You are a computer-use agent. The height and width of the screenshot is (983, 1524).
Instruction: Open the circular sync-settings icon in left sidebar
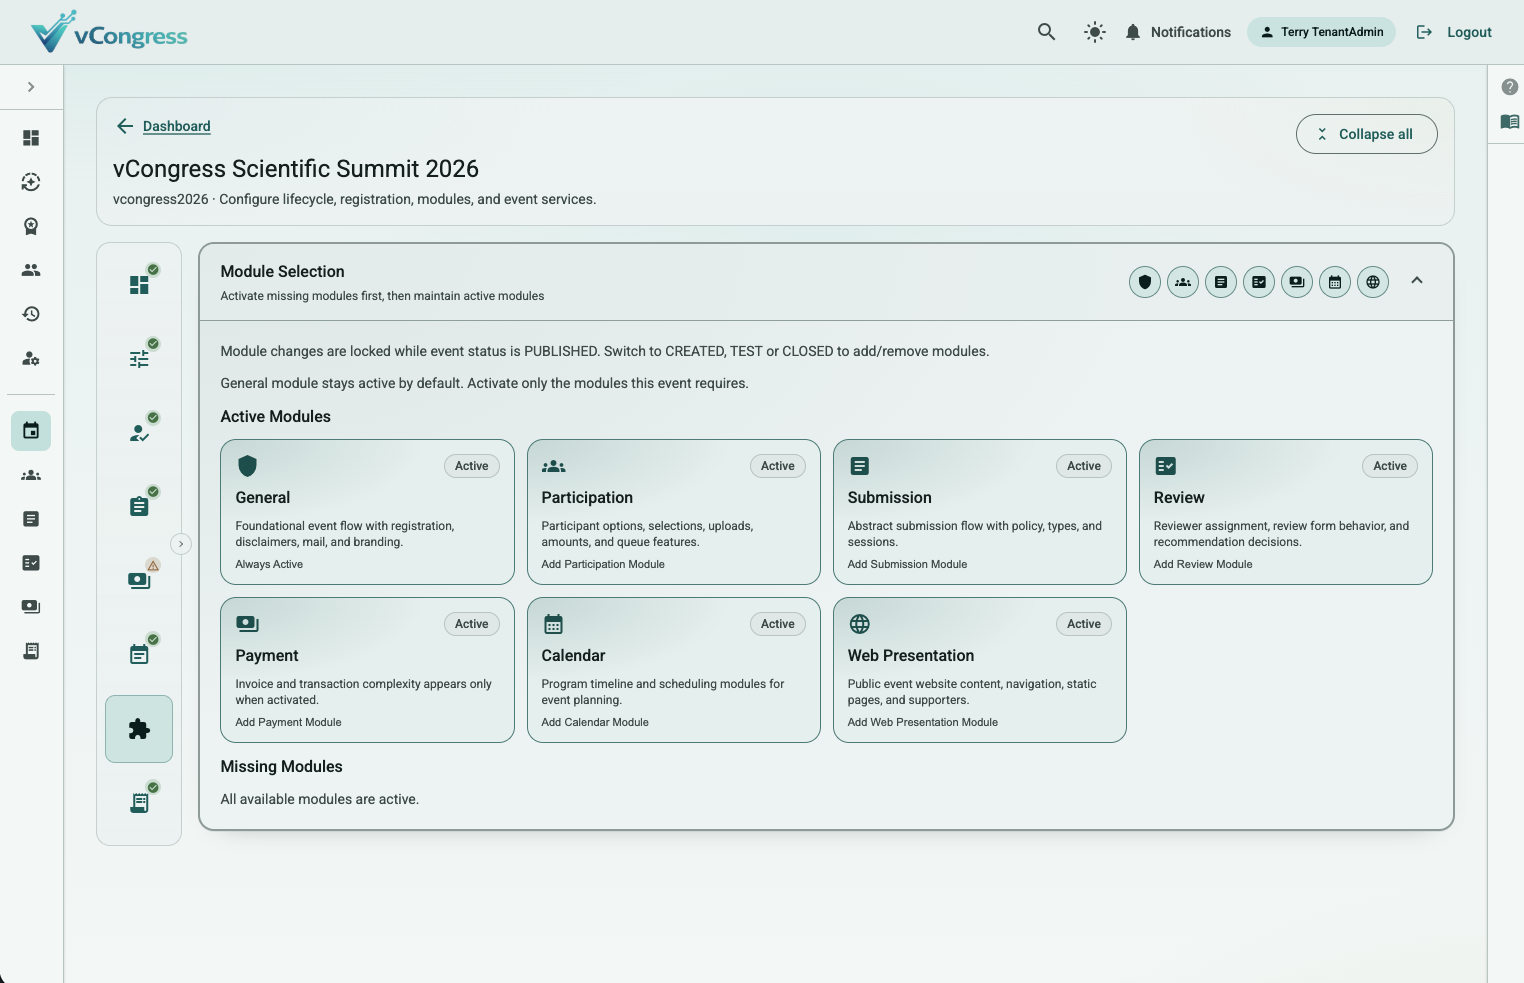(x=31, y=182)
